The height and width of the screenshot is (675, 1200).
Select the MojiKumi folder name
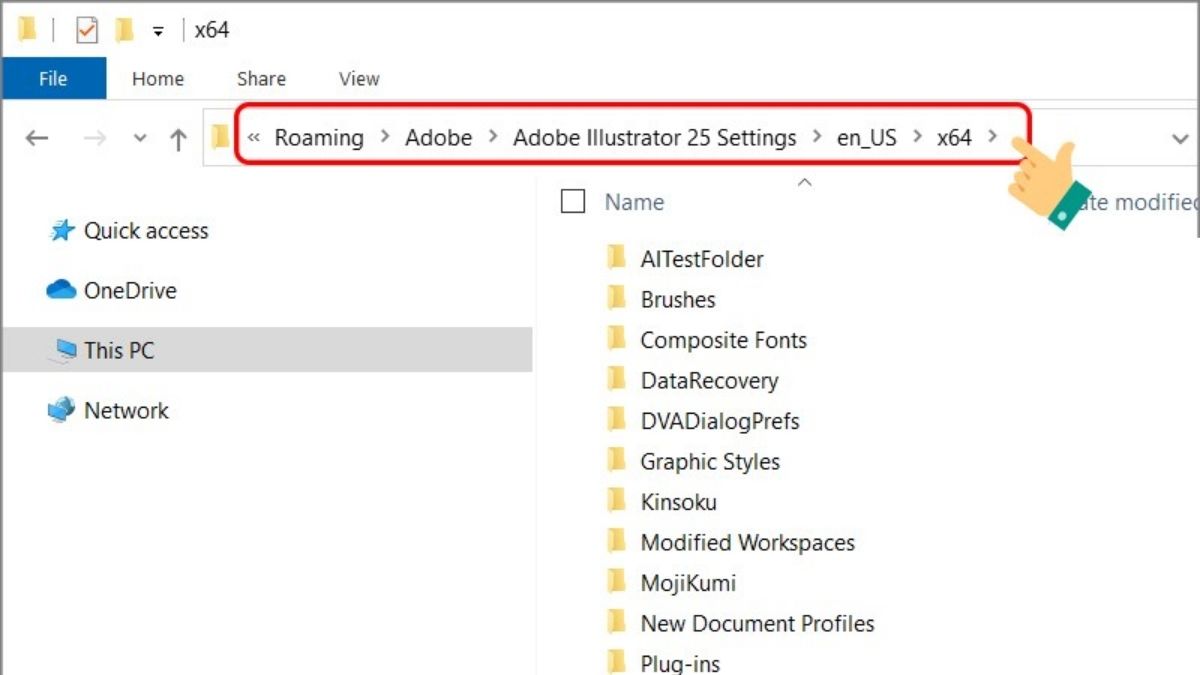[688, 583]
